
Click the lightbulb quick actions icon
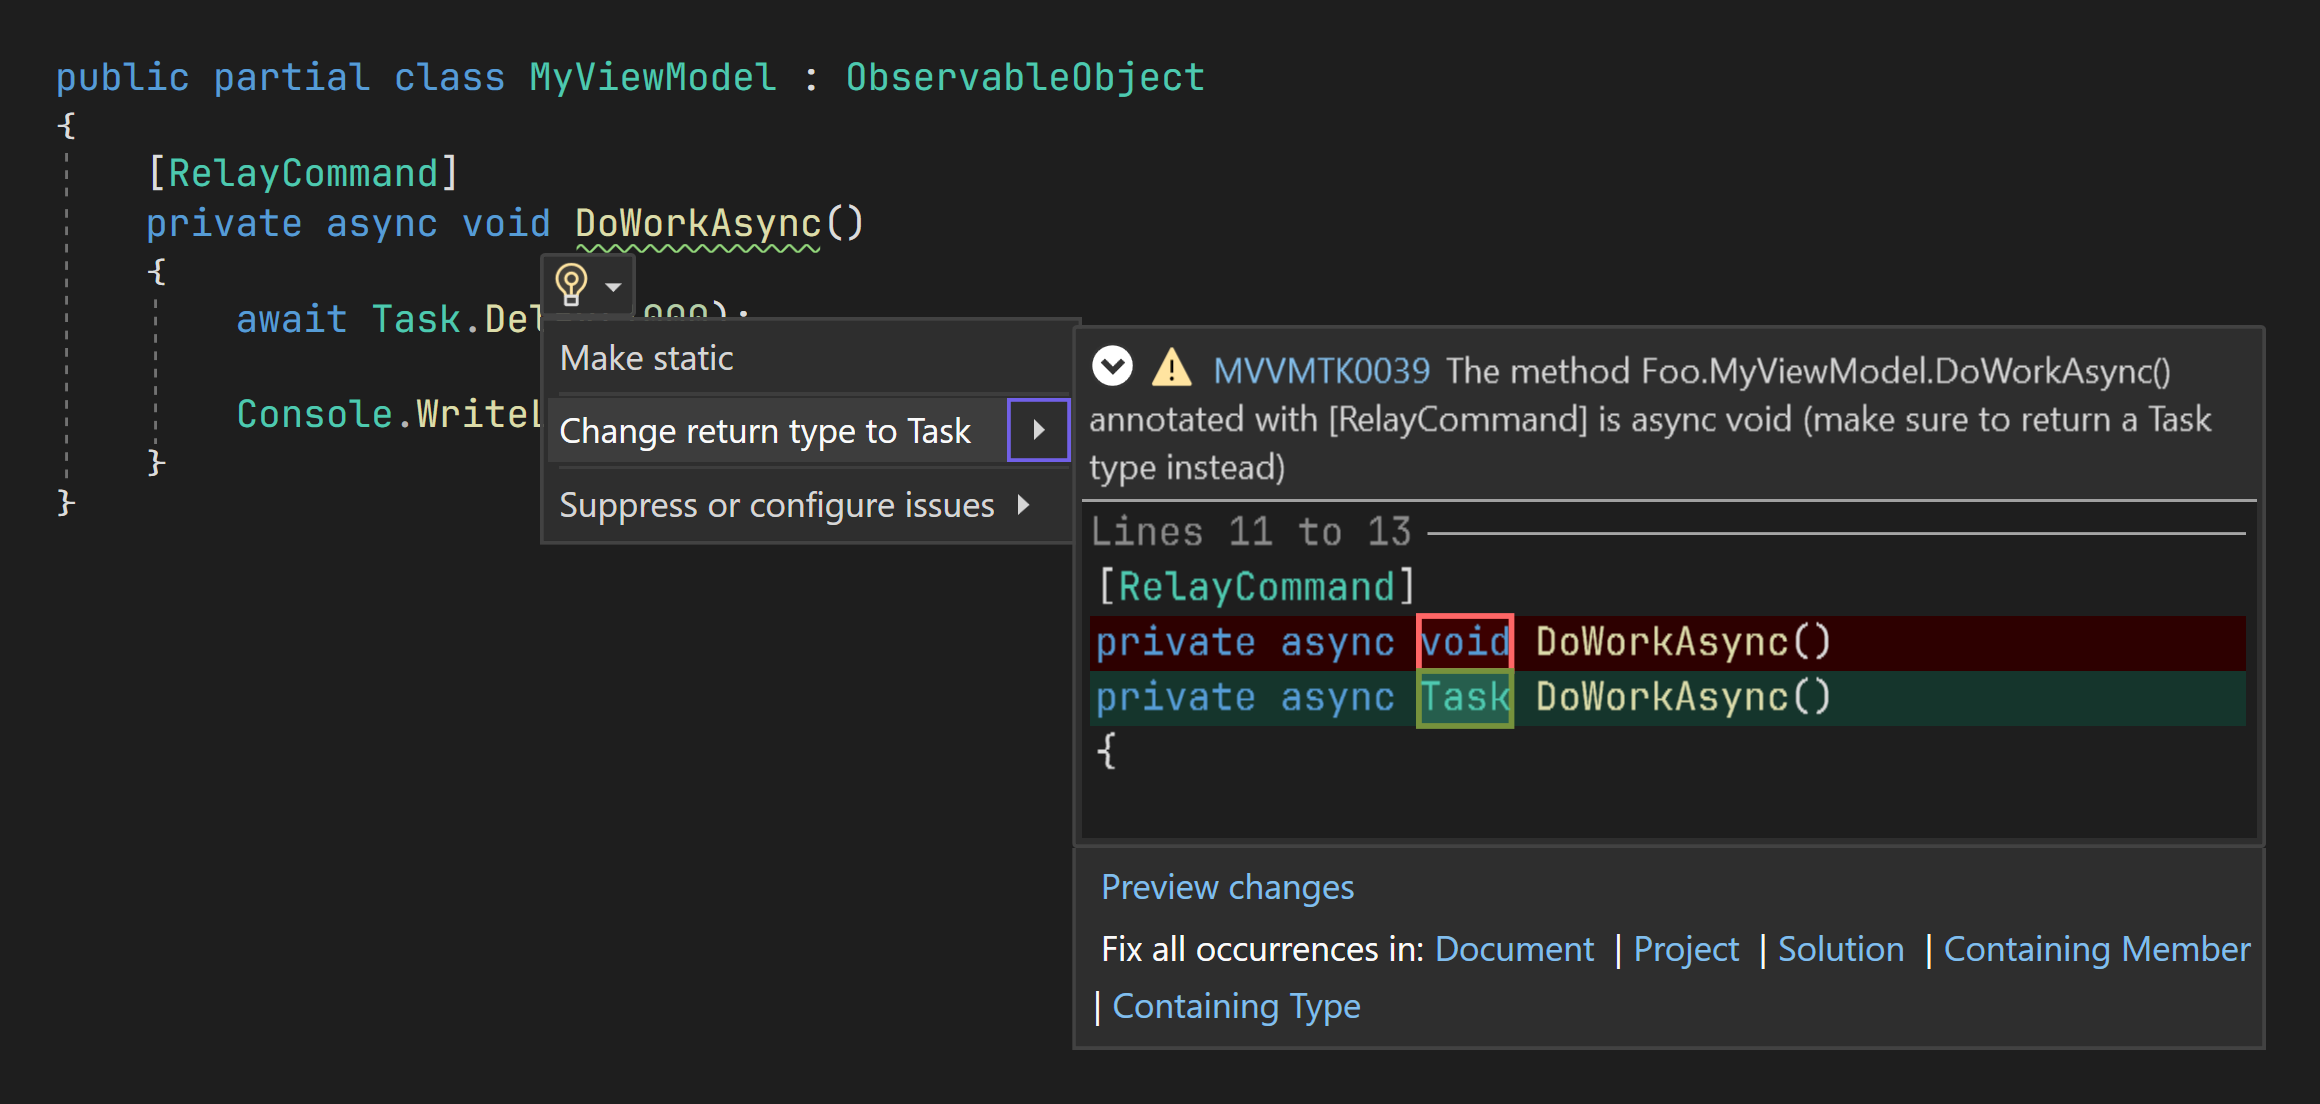[x=571, y=283]
